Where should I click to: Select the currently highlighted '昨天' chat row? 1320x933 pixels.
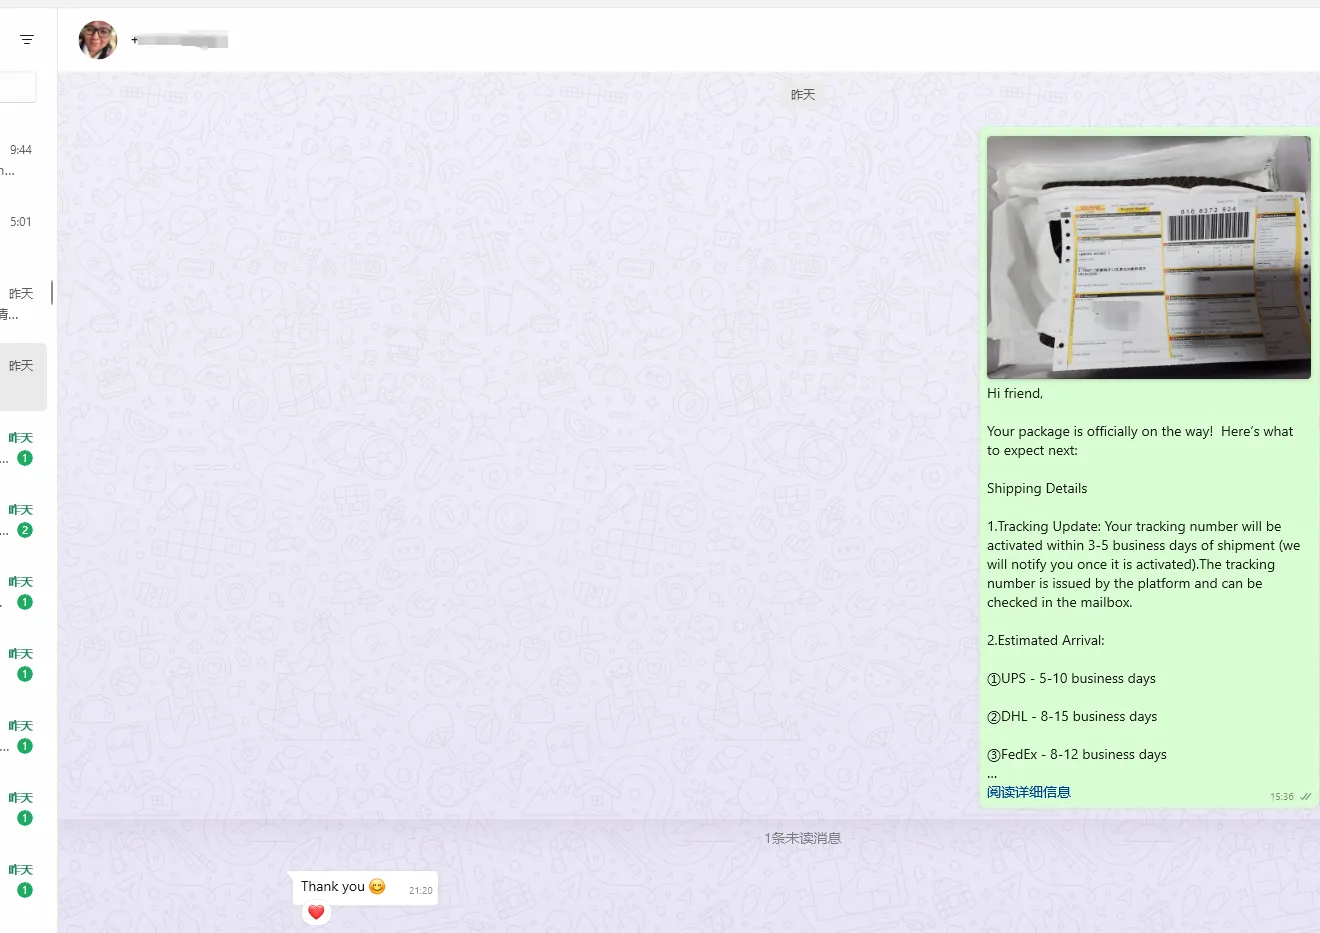pos(23,376)
